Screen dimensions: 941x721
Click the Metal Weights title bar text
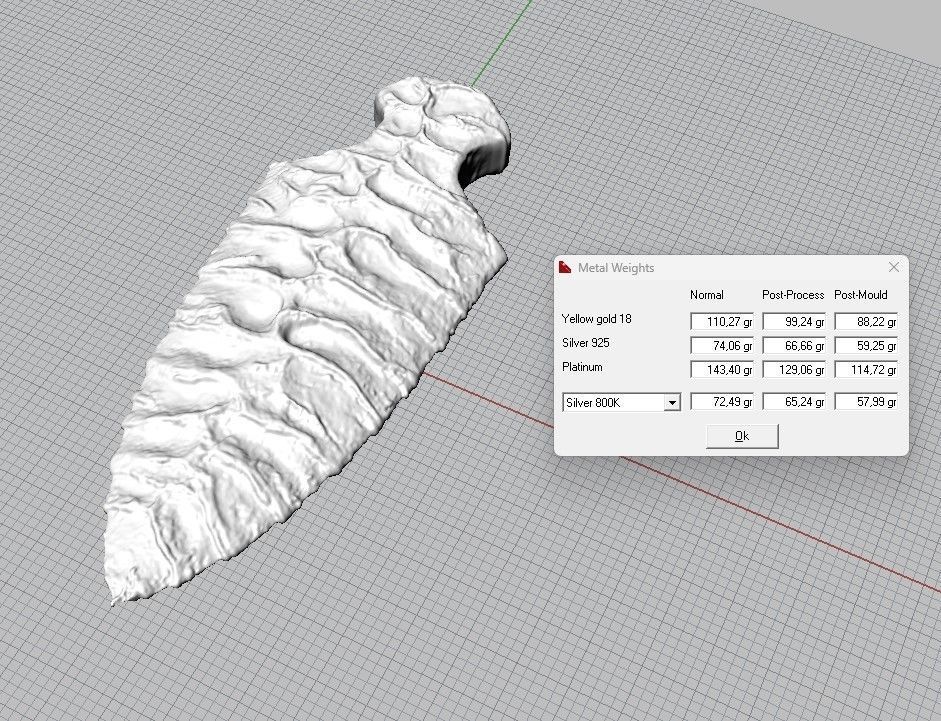tap(616, 268)
